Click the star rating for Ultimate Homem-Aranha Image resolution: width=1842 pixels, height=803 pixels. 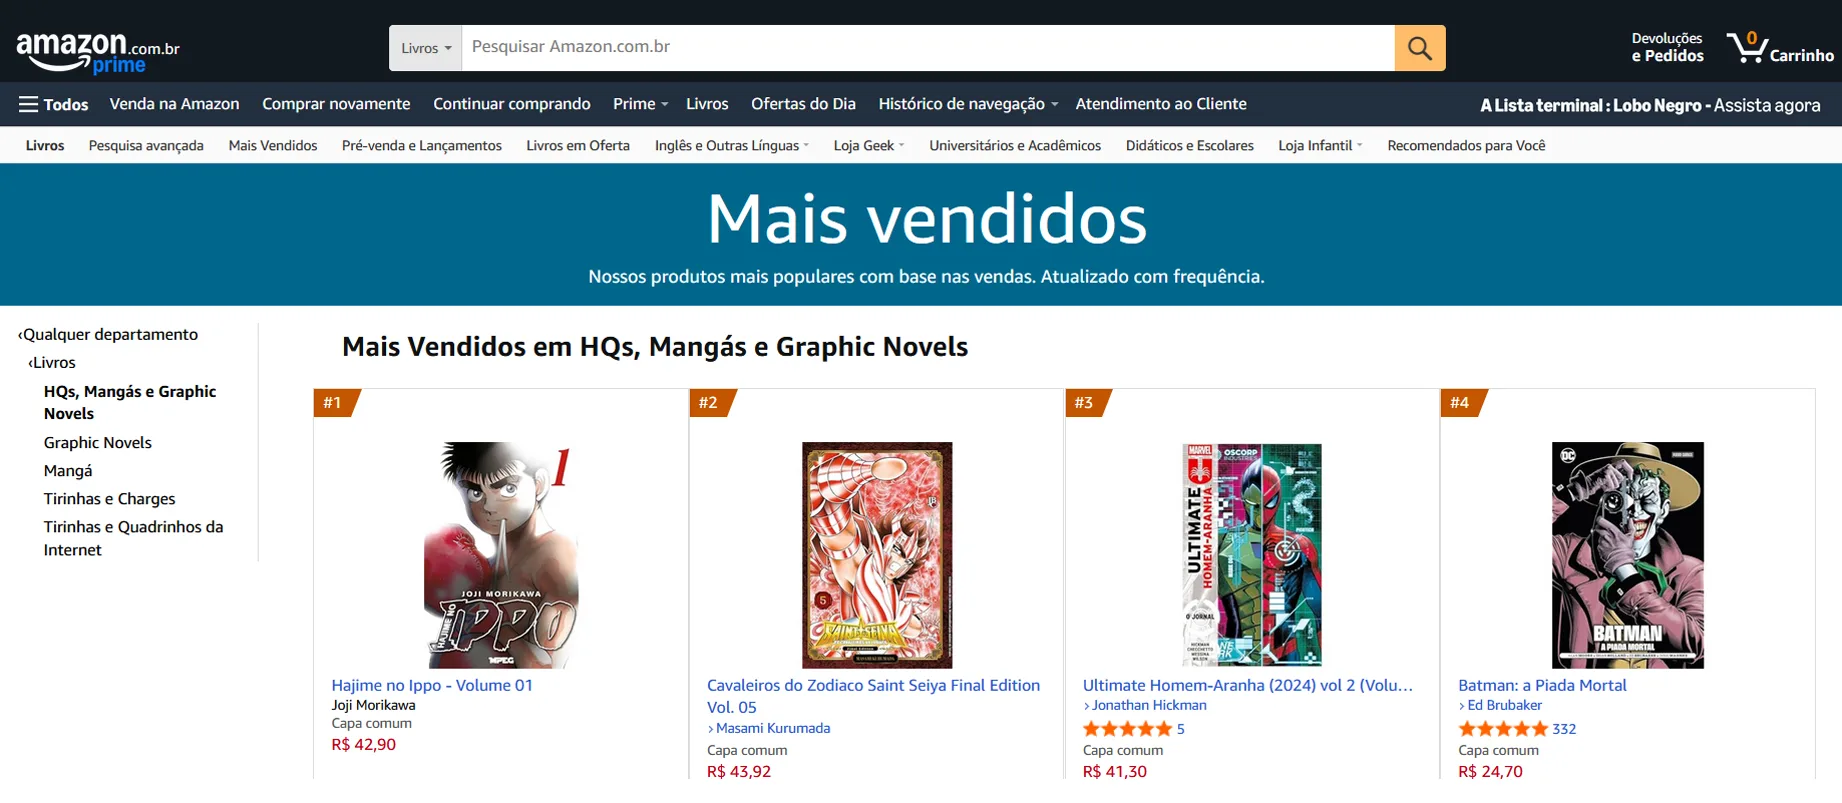pos(1127,729)
